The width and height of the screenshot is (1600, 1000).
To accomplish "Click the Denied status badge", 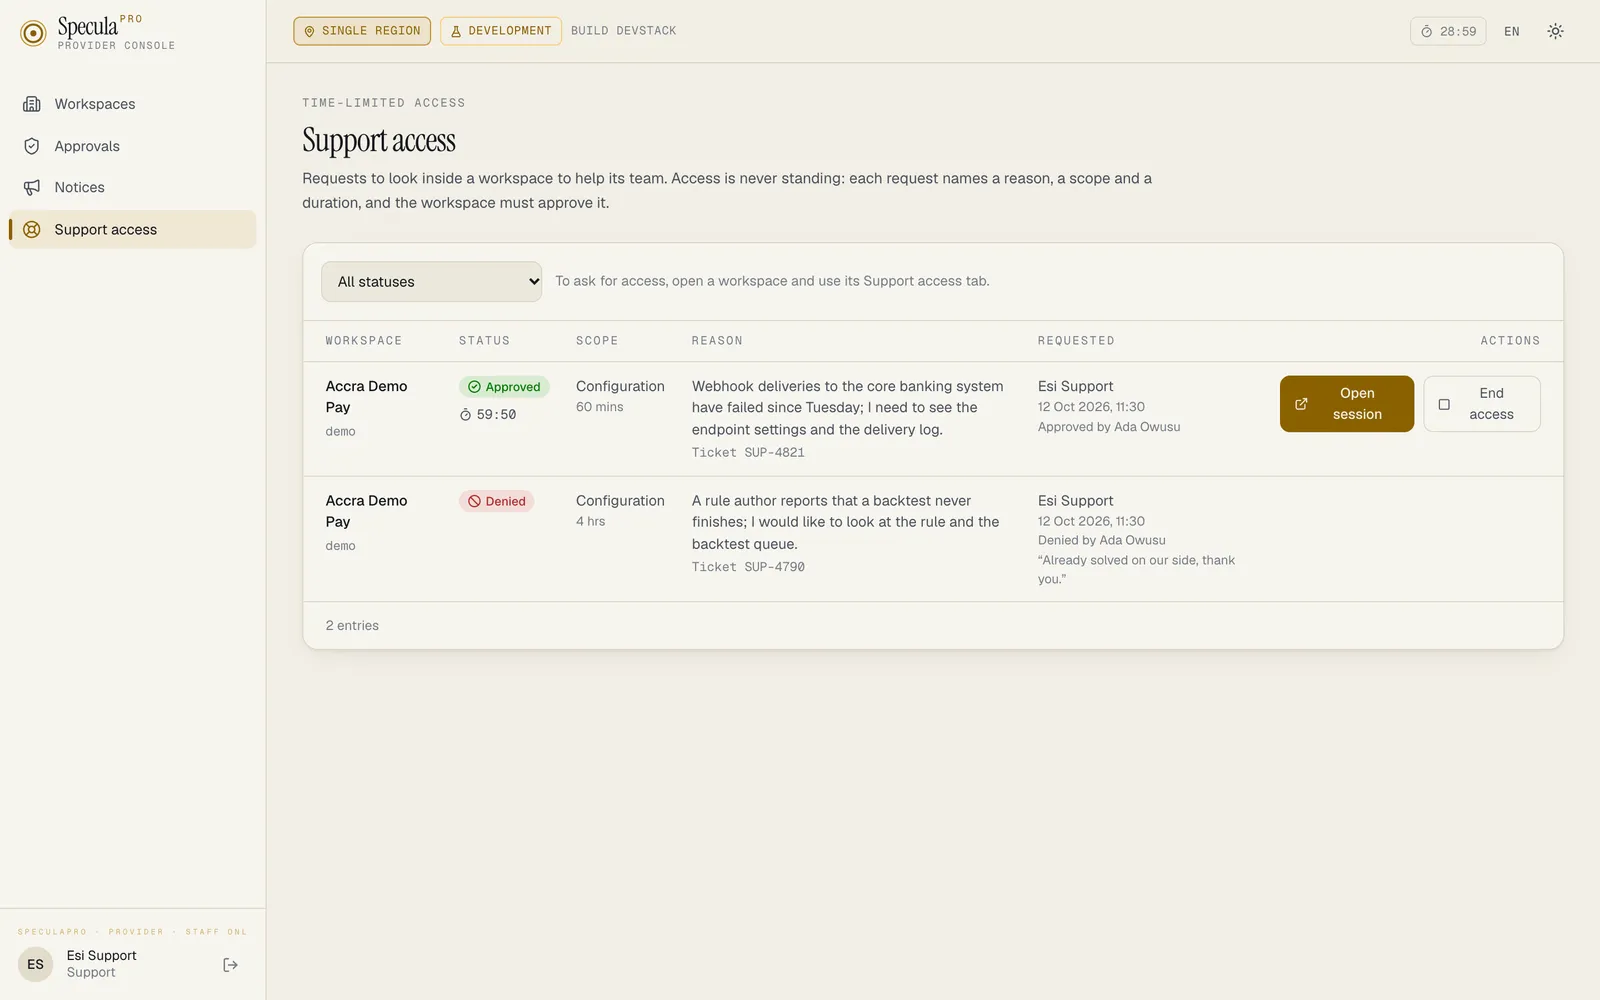I will coord(497,501).
